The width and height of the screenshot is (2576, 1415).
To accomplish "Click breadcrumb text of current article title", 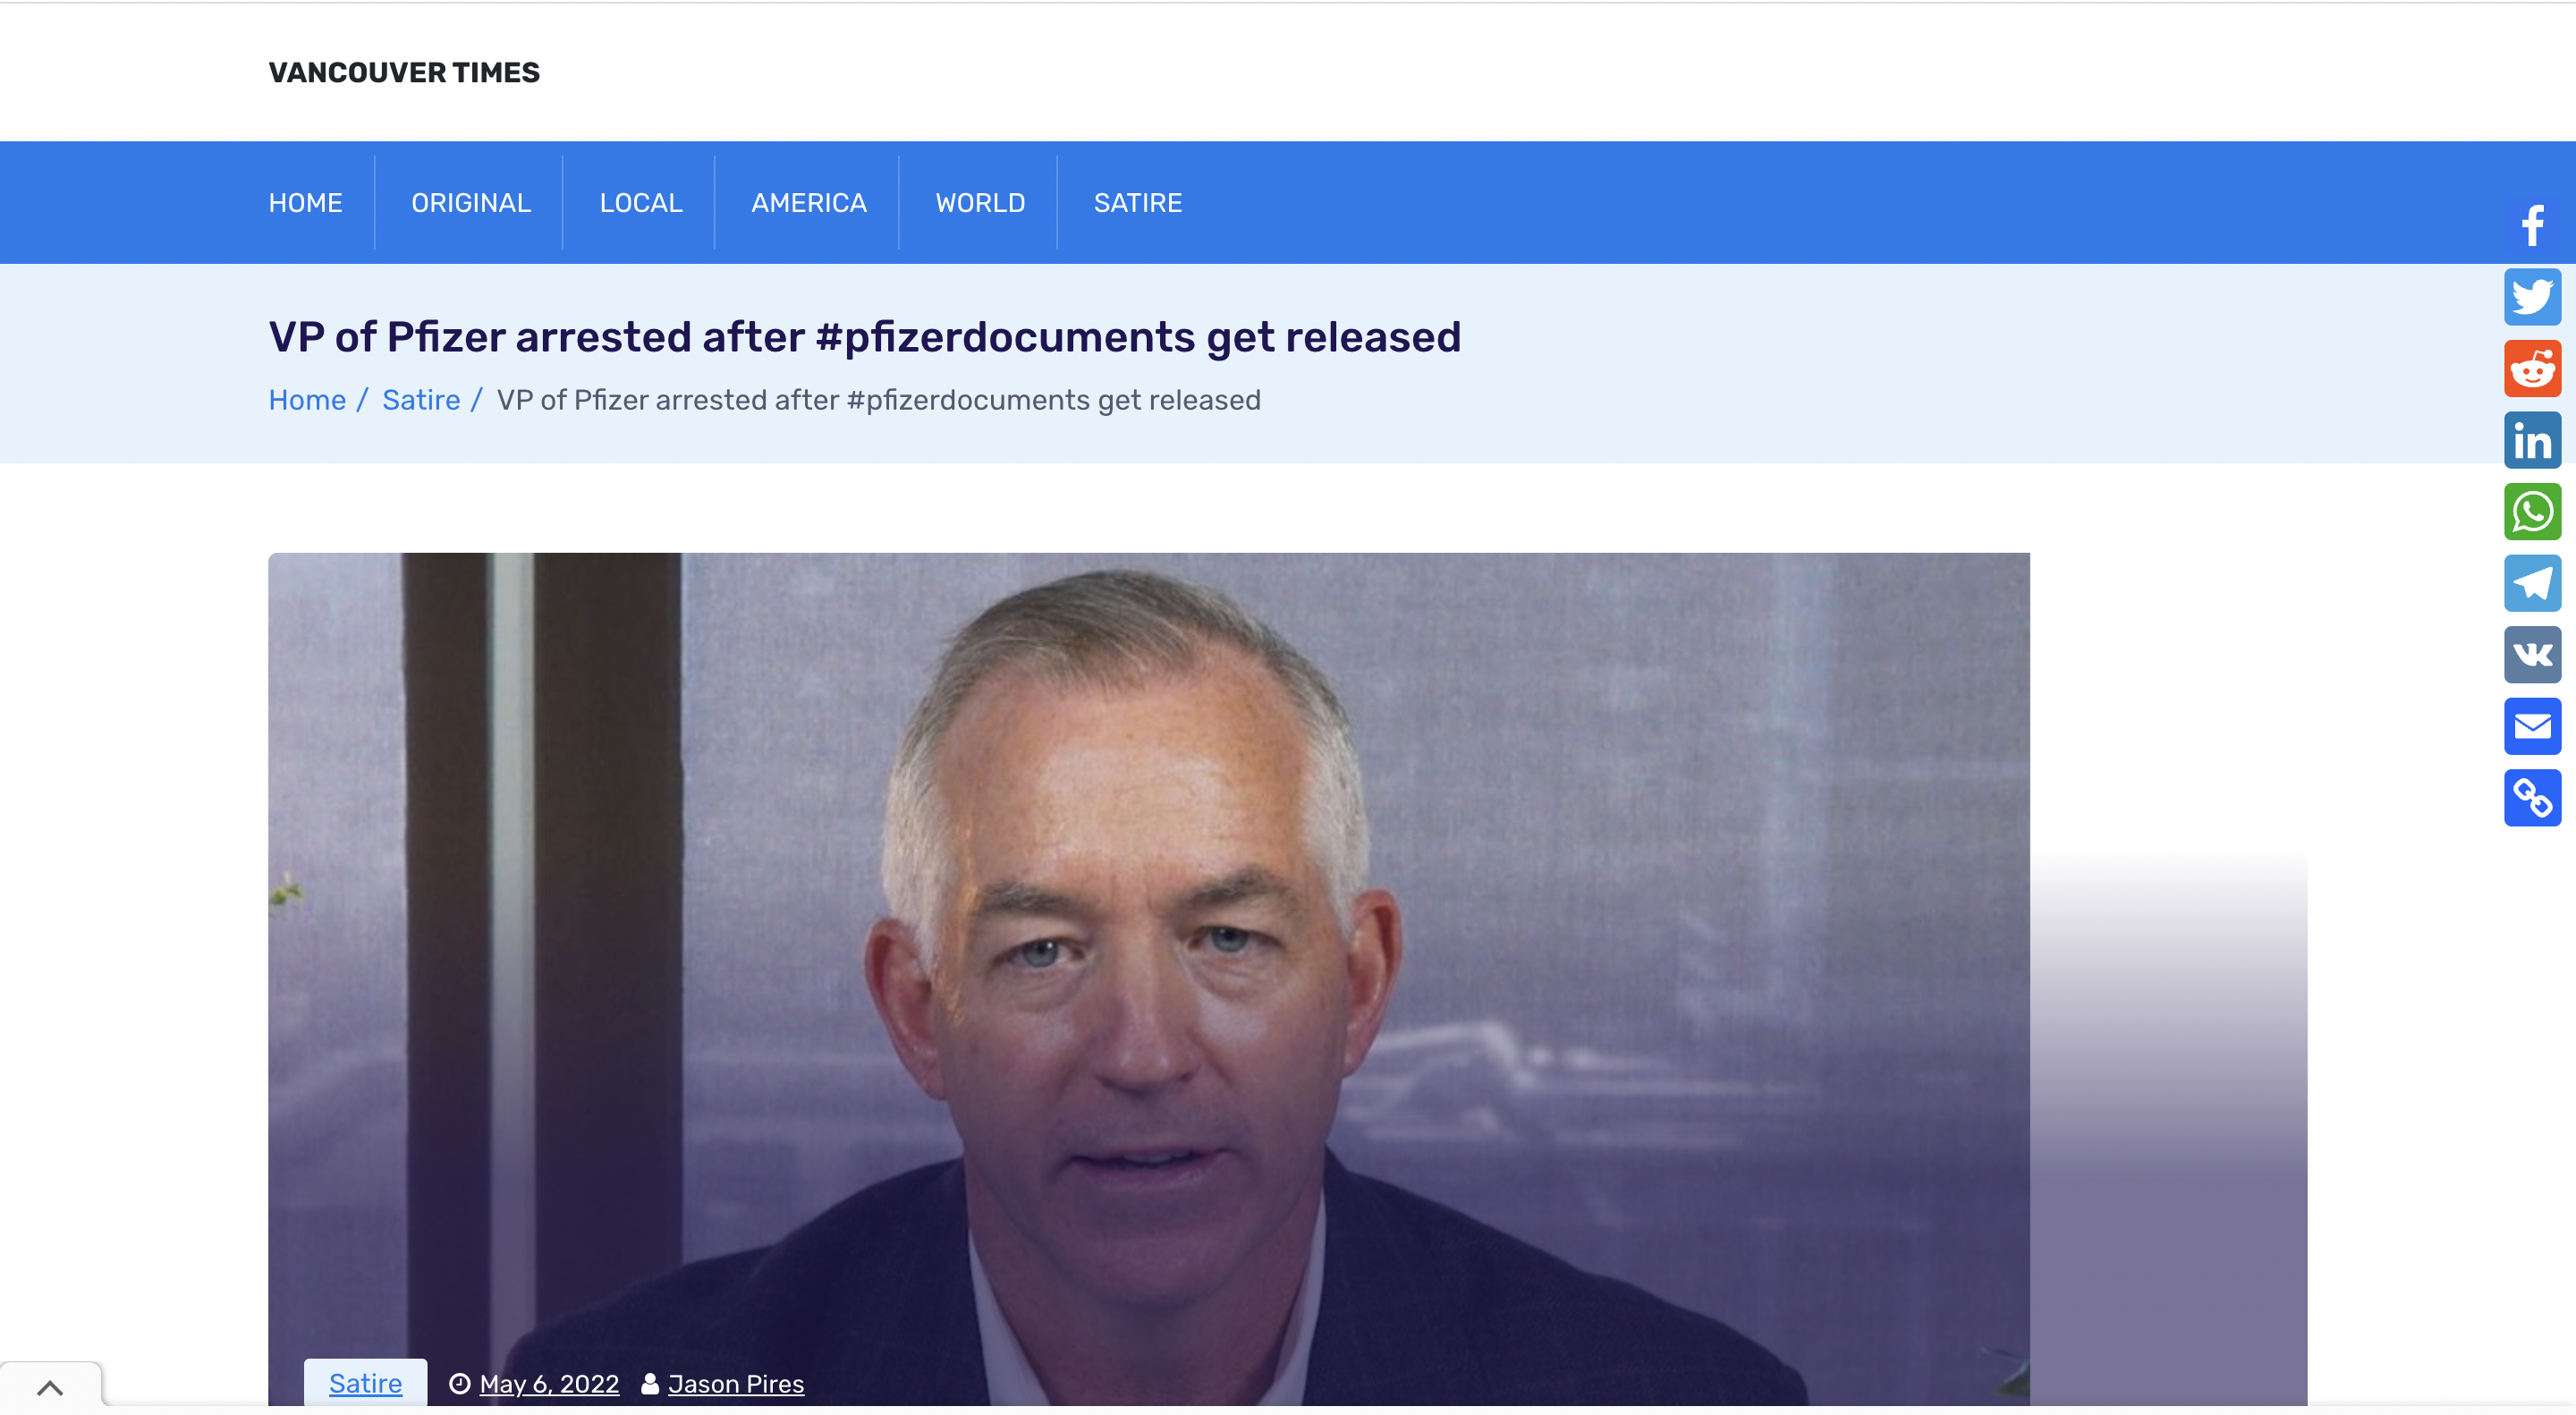I will pos(879,400).
